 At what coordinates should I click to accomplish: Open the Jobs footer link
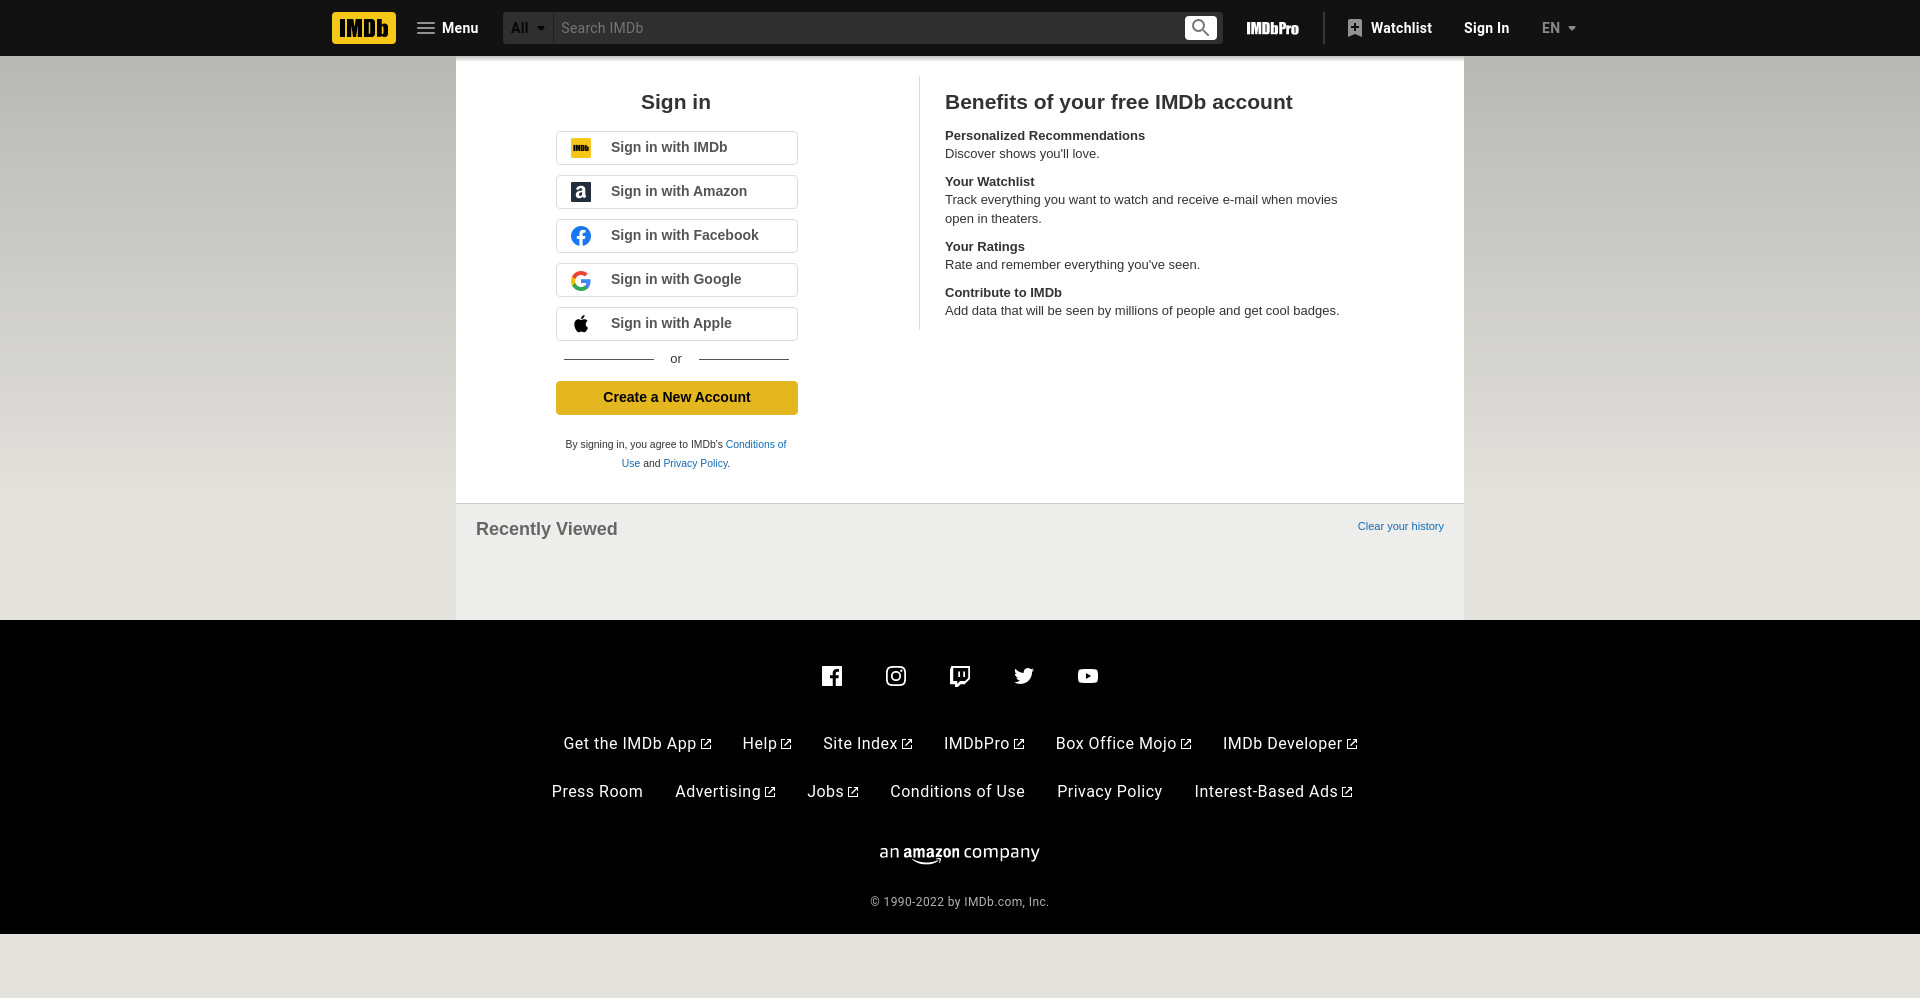pyautogui.click(x=833, y=792)
